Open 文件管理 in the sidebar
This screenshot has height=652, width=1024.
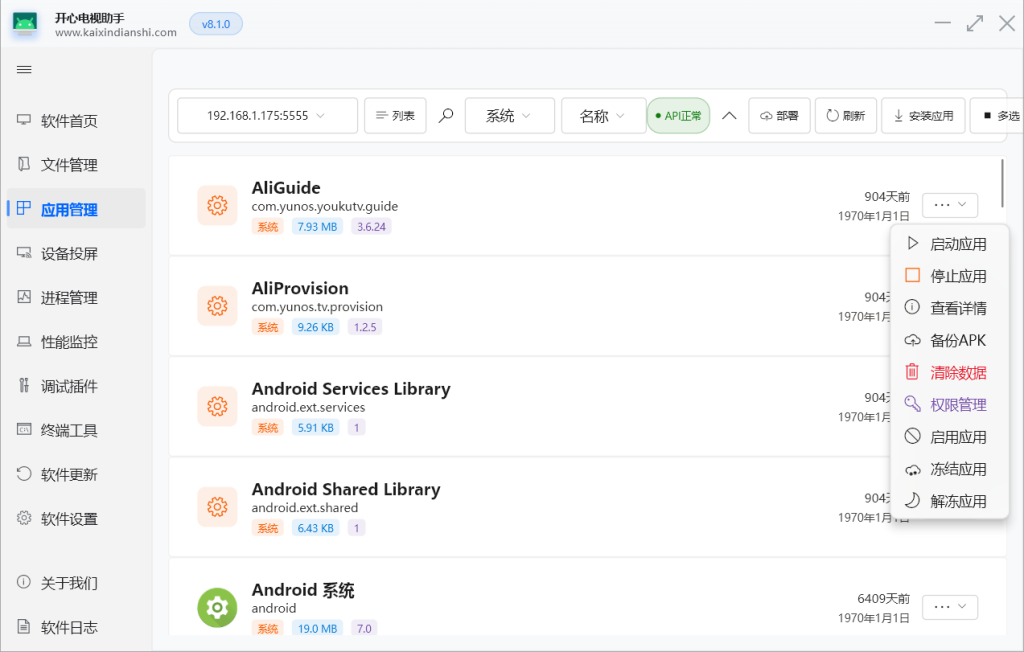69,165
